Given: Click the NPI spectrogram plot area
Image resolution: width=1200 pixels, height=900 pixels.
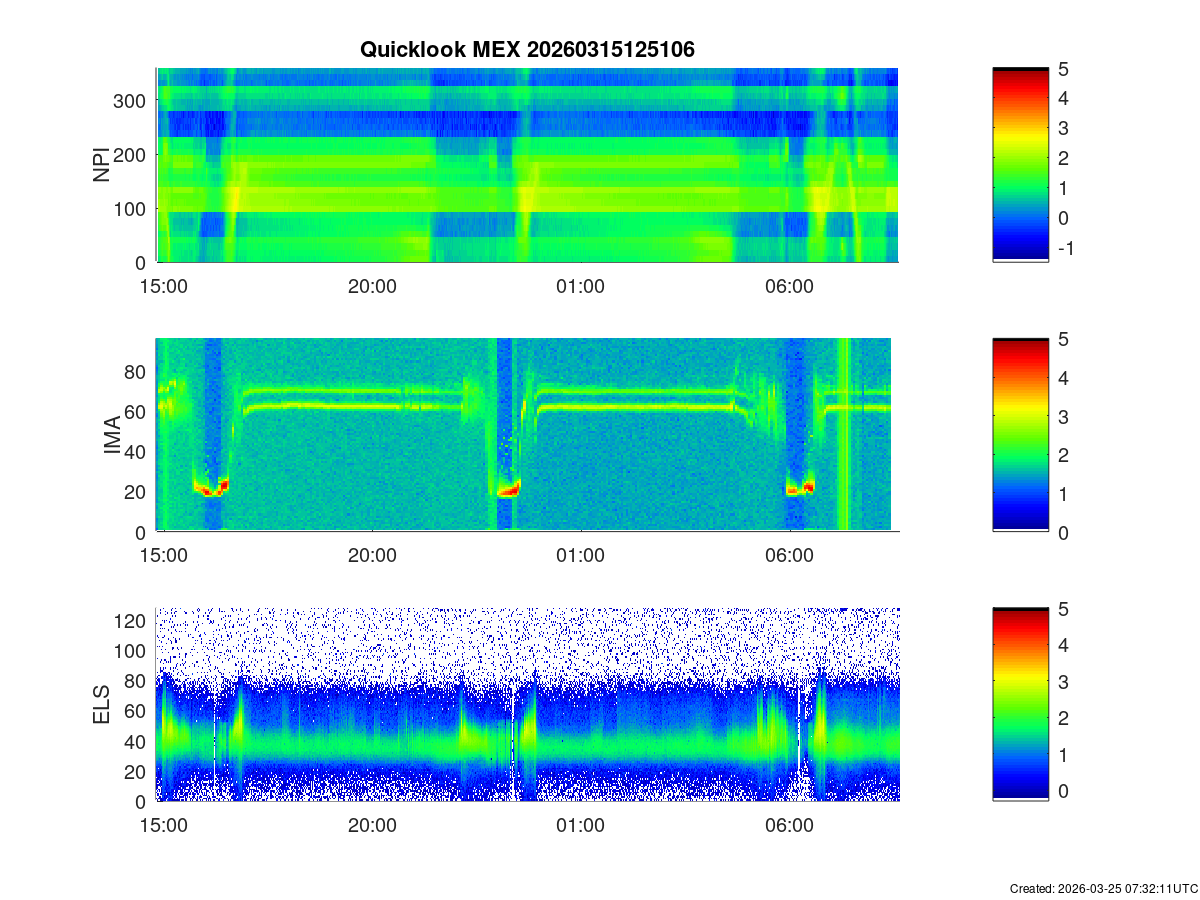Looking at the screenshot, I should pyautogui.click(x=527, y=165).
